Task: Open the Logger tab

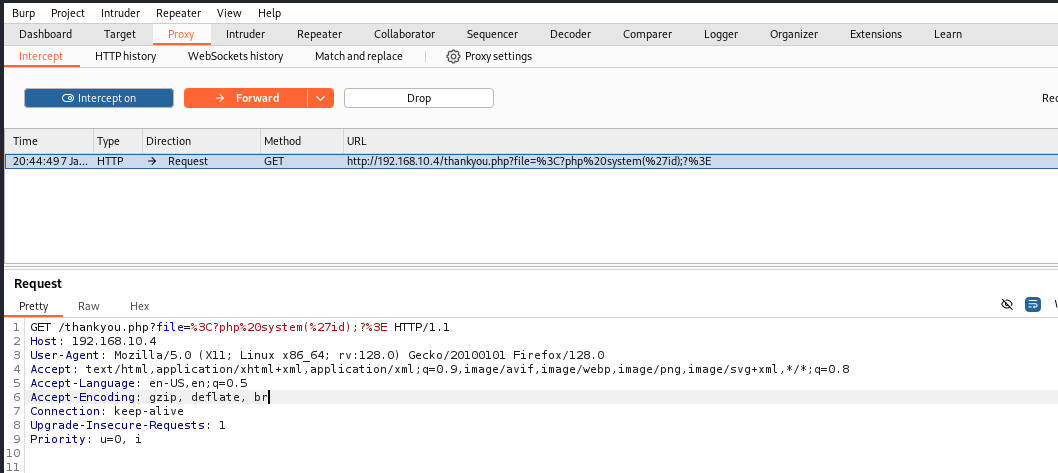Action: coord(721,34)
